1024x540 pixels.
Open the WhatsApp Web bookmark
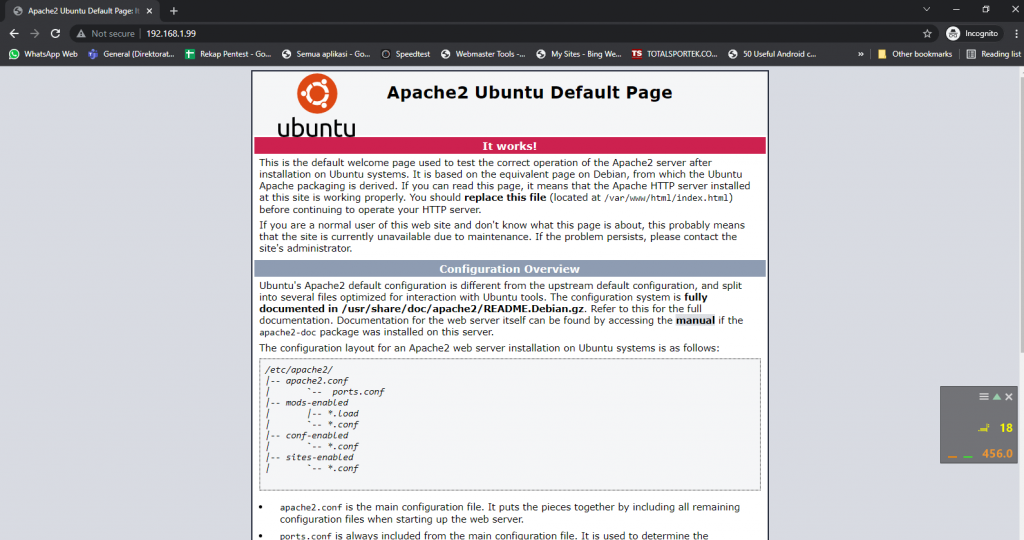43,54
